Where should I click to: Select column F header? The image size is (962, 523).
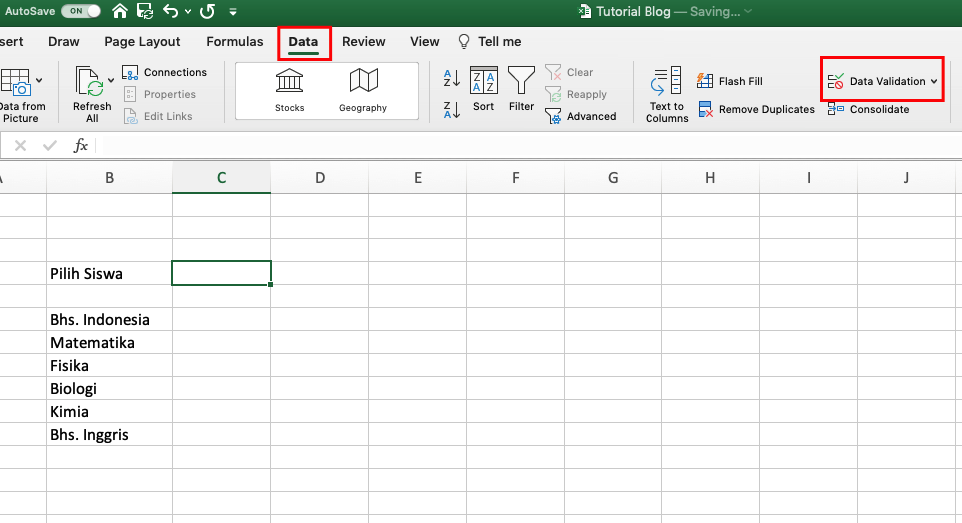point(515,178)
